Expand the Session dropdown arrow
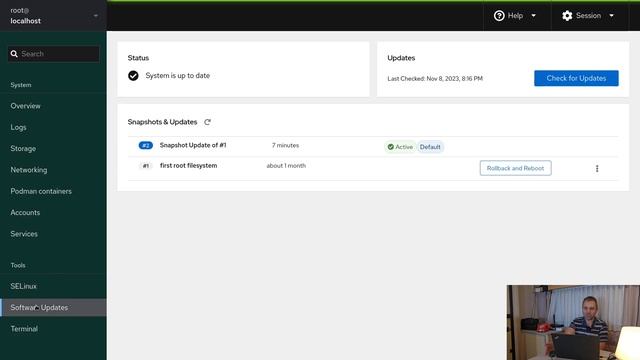 (x=611, y=16)
